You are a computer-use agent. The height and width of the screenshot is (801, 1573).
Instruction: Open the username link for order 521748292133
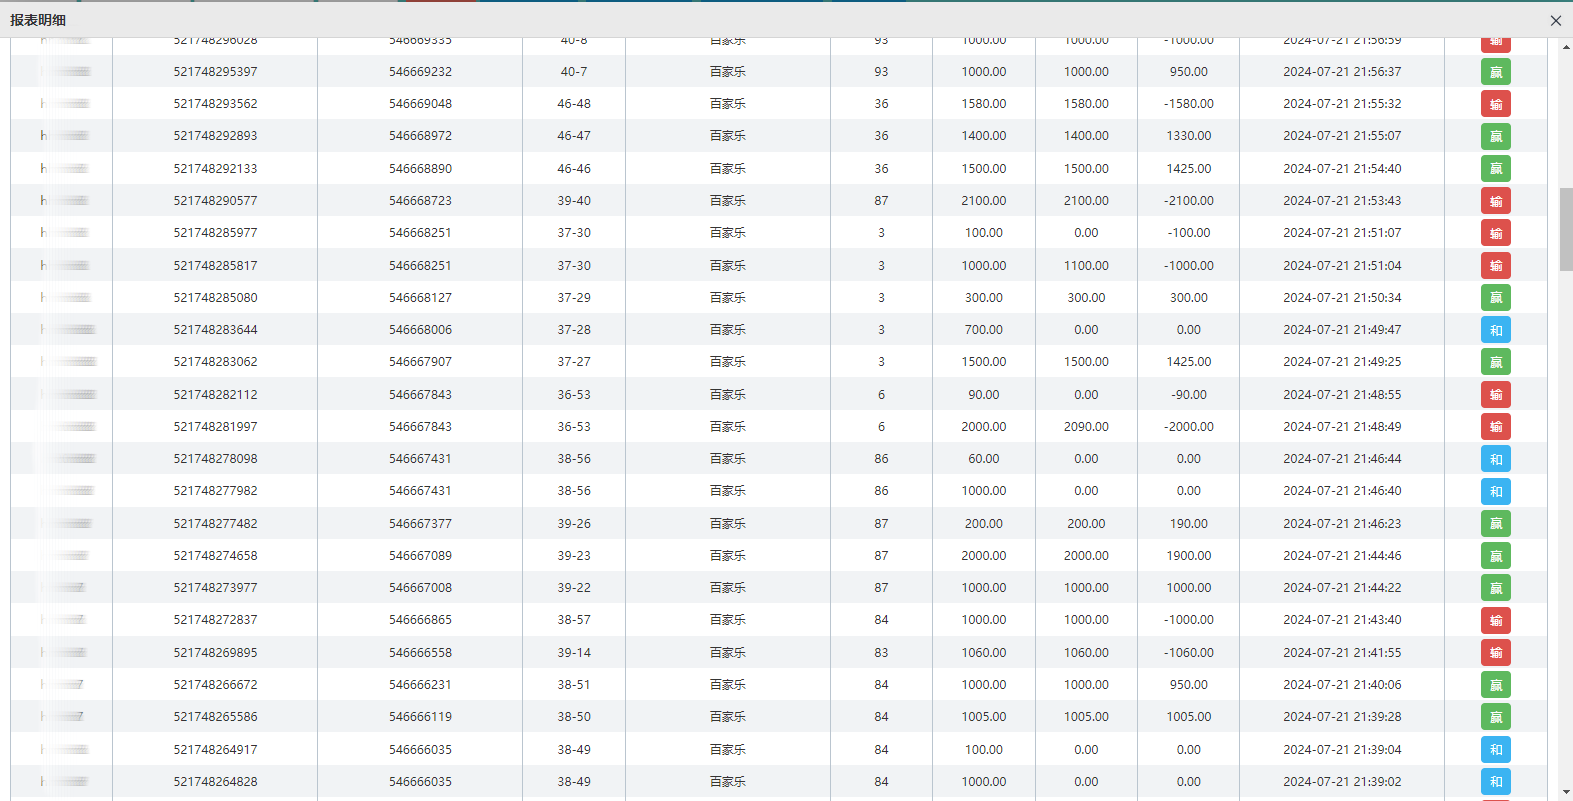coord(65,169)
